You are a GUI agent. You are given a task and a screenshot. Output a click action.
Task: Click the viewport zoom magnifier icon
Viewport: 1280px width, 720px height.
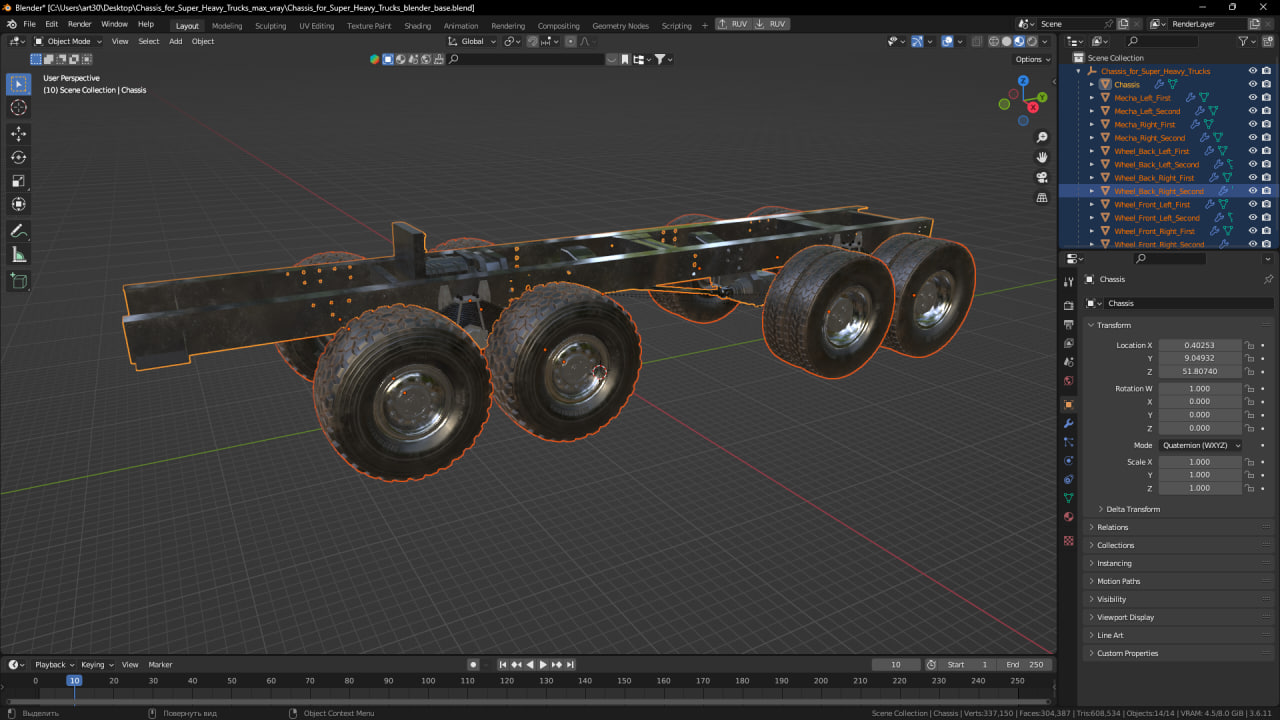tap(1042, 137)
